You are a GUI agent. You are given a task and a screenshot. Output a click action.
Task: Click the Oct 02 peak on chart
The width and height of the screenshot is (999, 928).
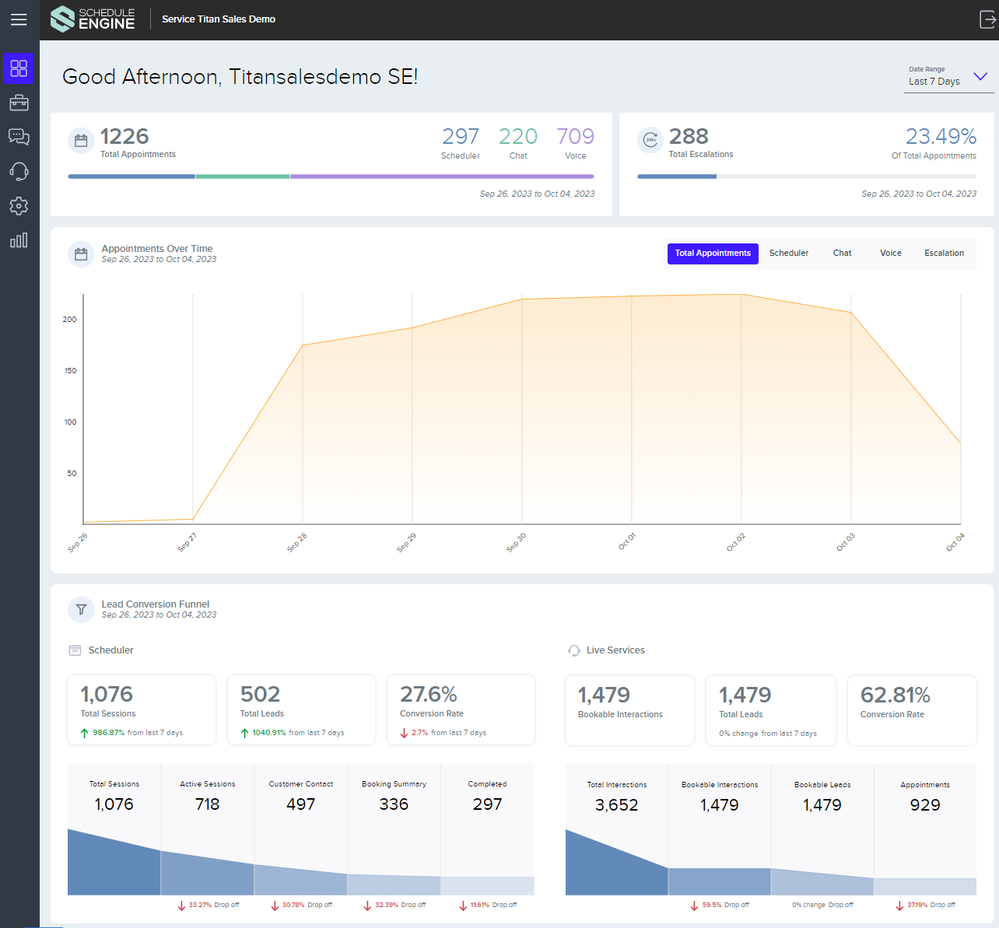pyautogui.click(x=741, y=295)
